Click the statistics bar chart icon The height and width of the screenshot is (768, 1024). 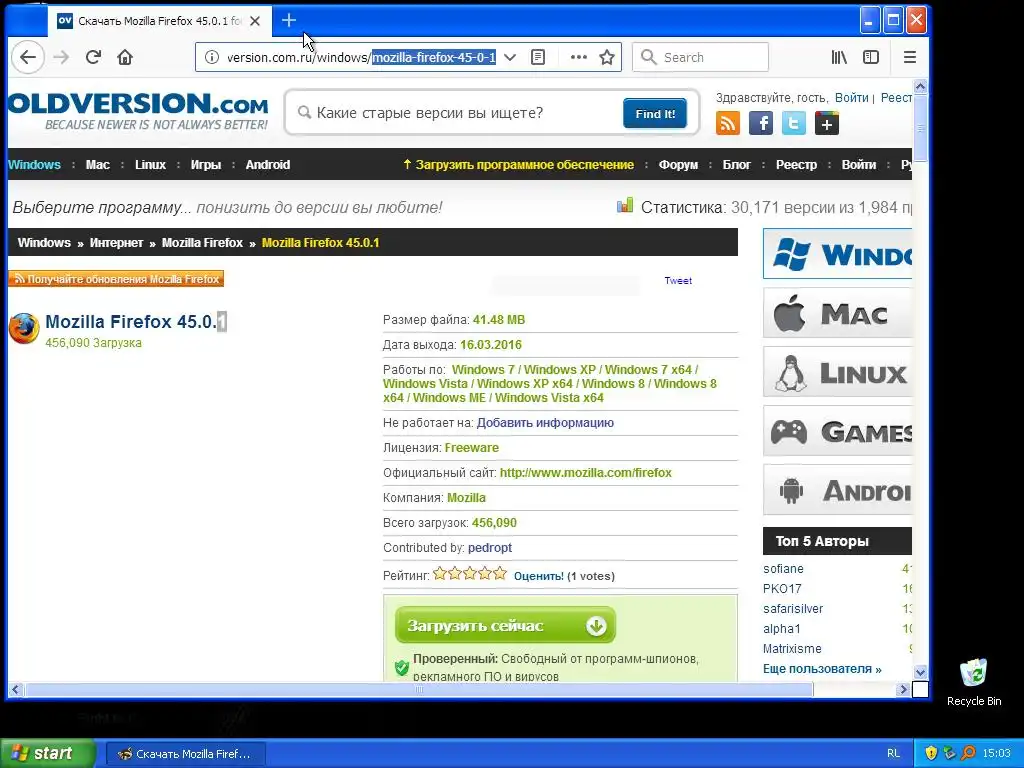point(625,206)
